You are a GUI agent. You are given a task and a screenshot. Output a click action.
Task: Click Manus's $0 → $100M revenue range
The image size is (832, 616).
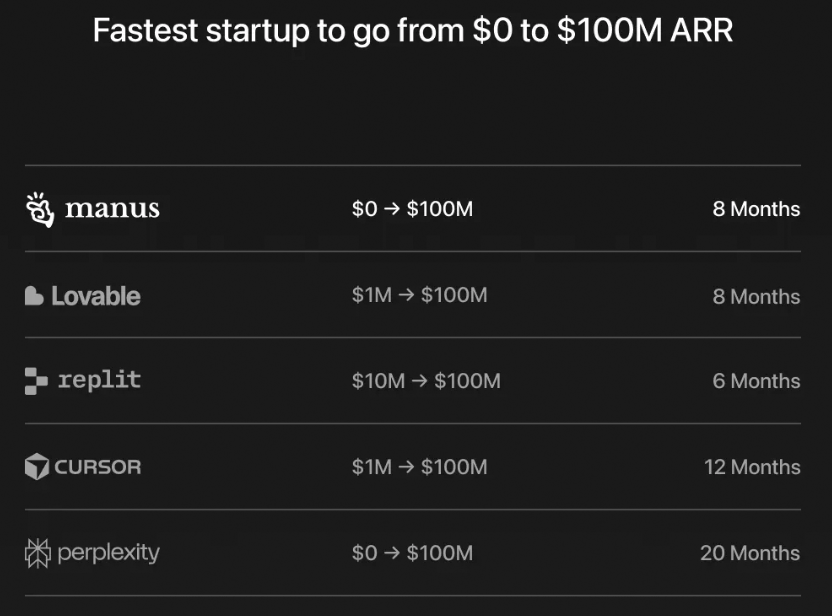pos(412,209)
